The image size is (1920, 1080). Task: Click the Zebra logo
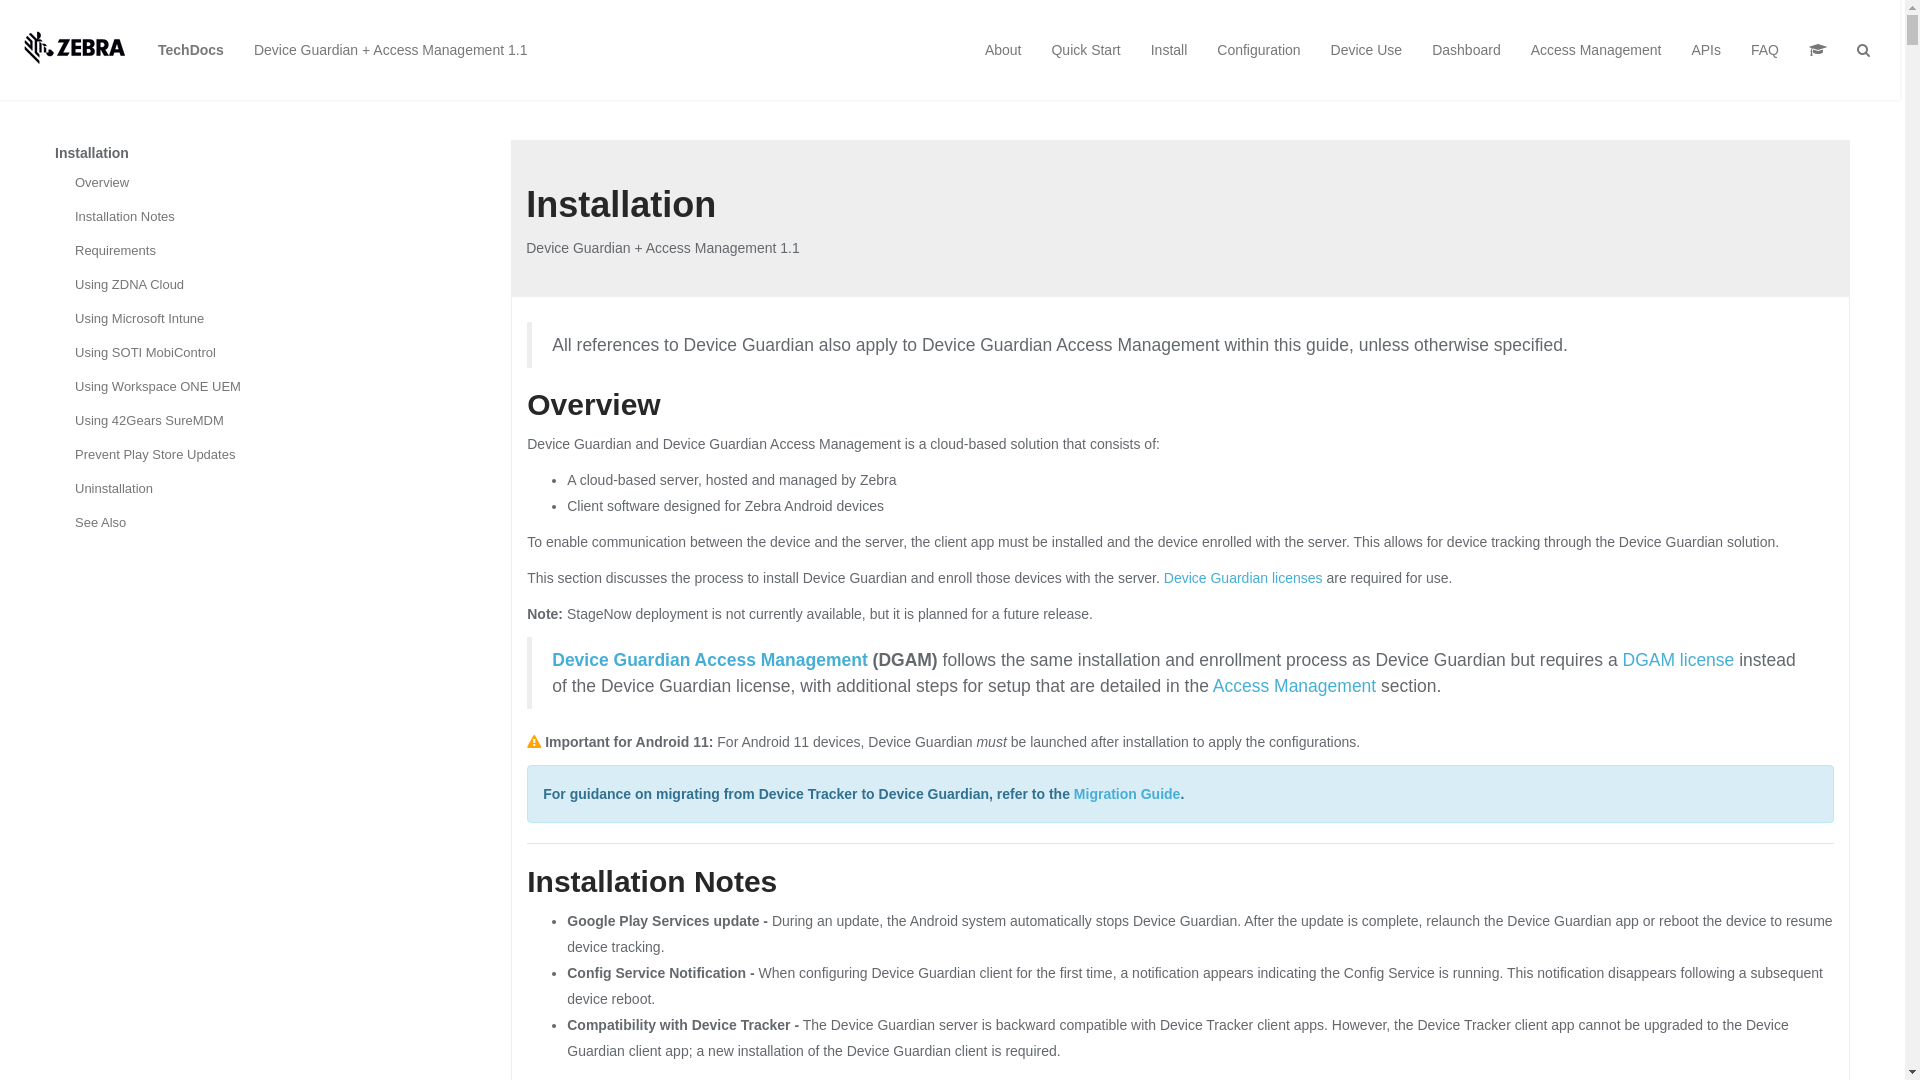75,48
